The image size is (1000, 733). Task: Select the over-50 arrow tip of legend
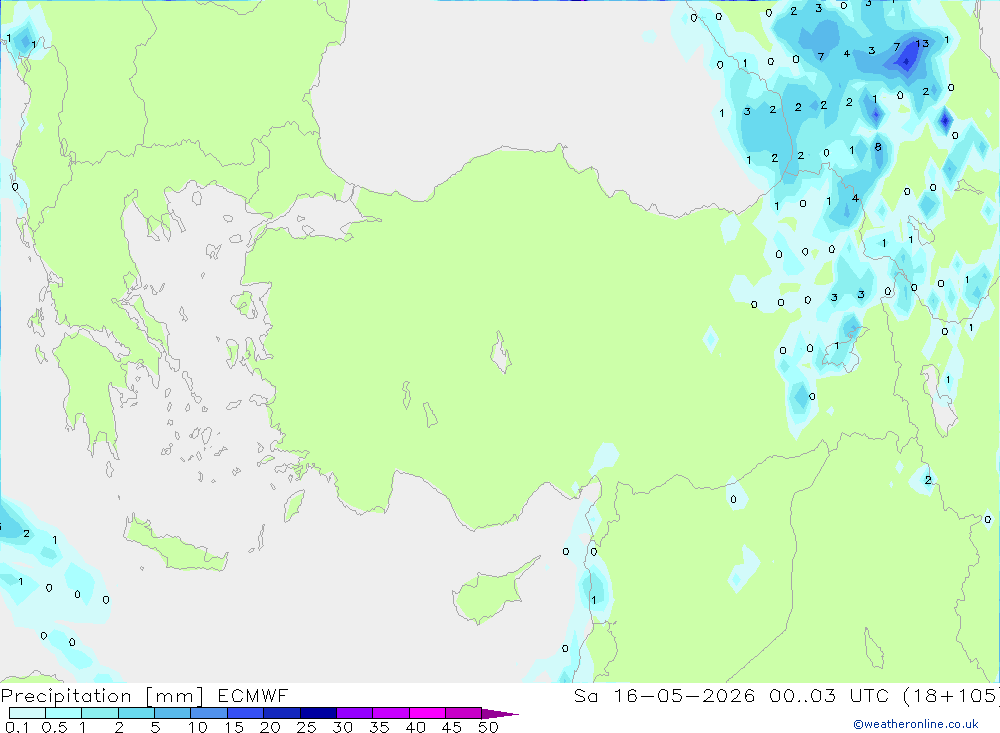pos(499,714)
